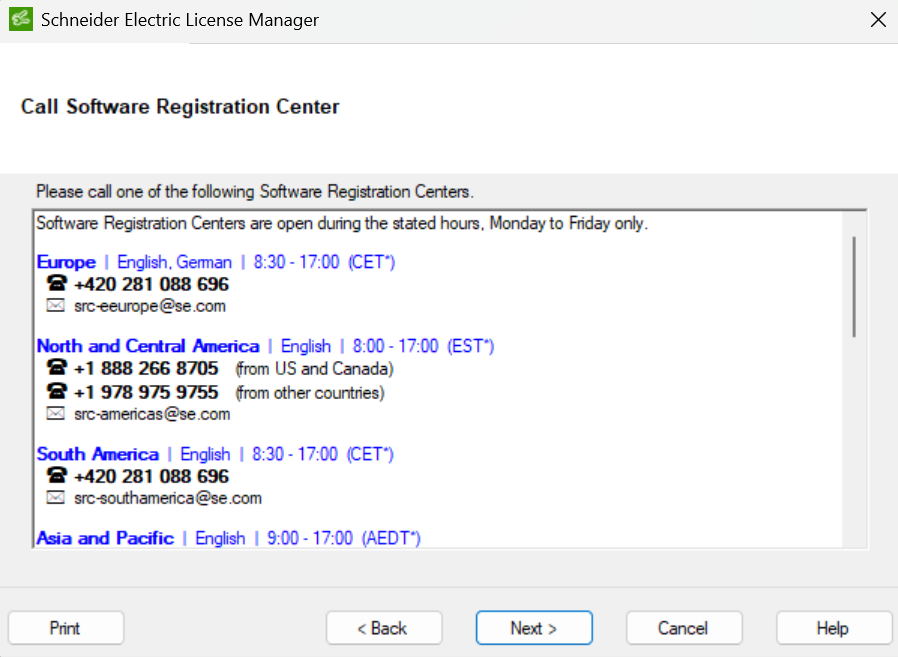Click the sentence about Monday to Friday hours
Image resolution: width=898 pixels, height=657 pixels.
(x=342, y=223)
